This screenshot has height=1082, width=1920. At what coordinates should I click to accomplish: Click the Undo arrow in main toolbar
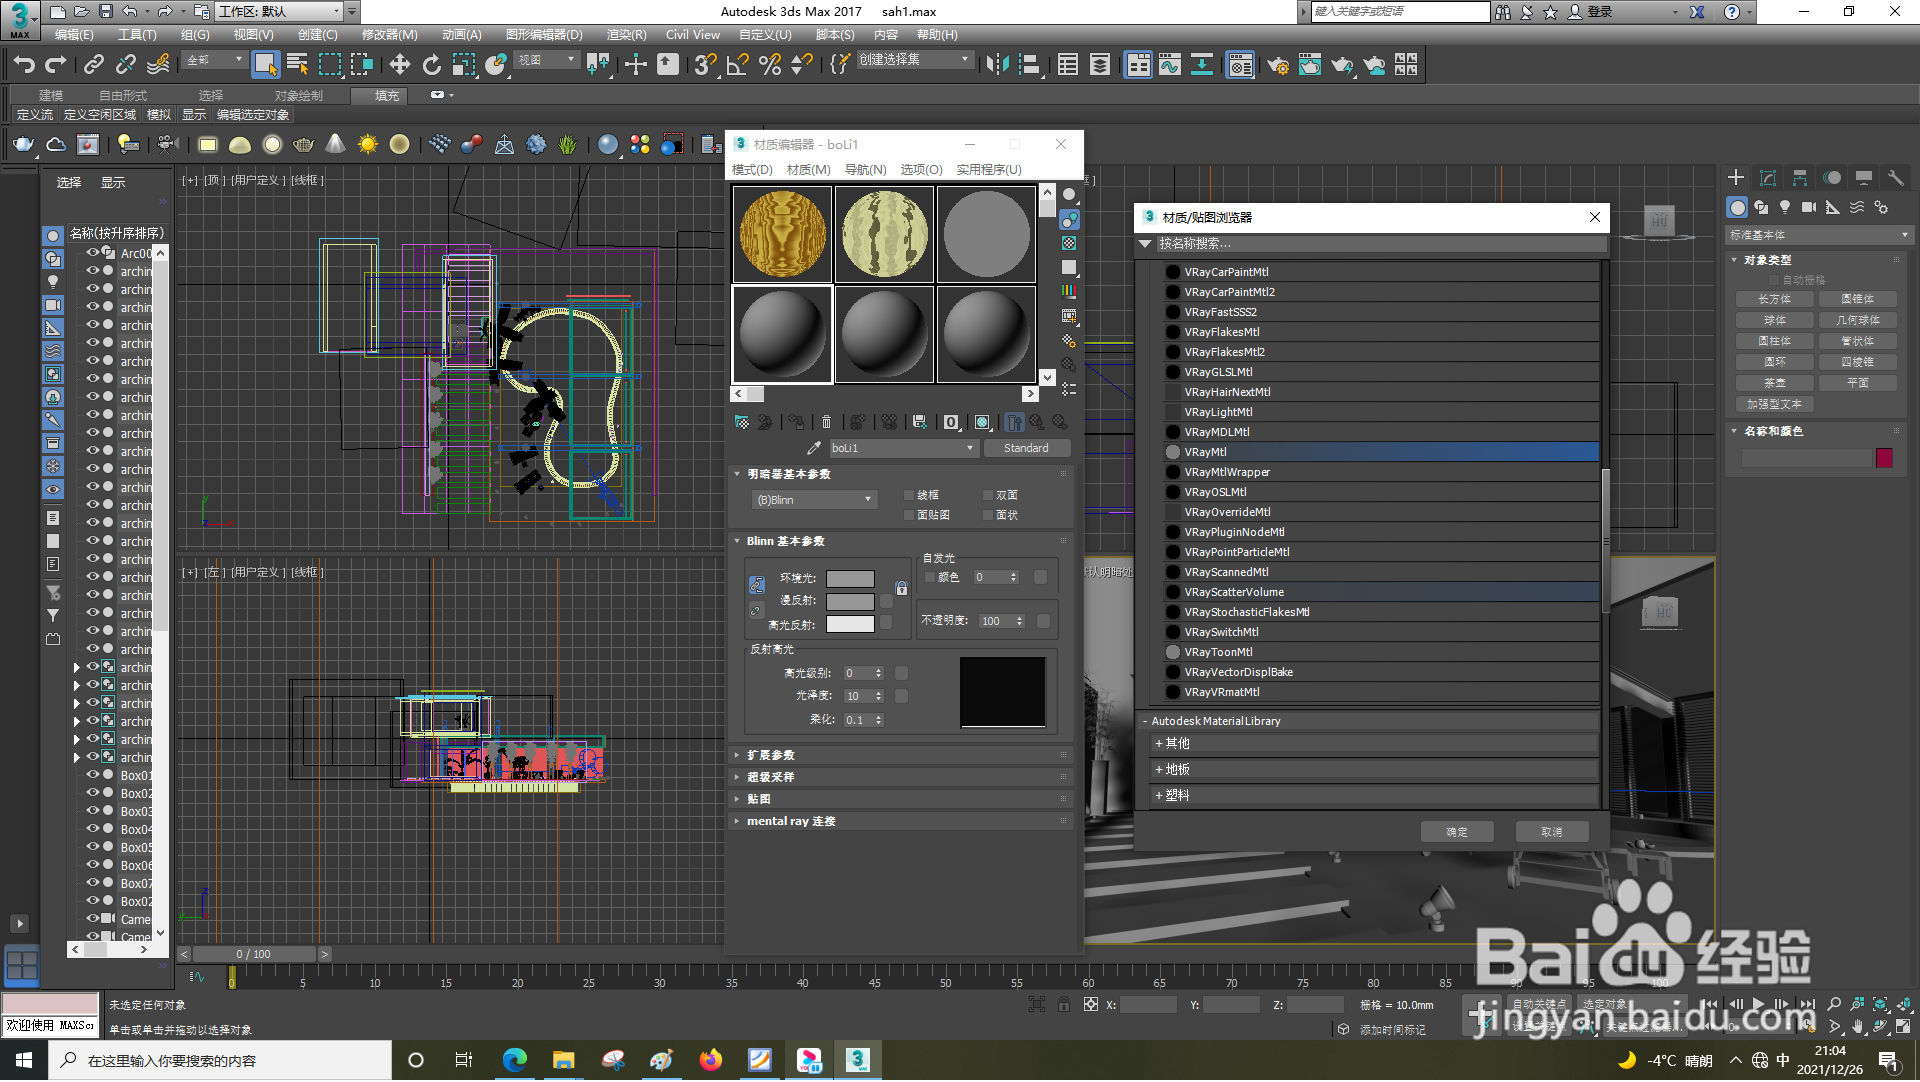[x=24, y=65]
